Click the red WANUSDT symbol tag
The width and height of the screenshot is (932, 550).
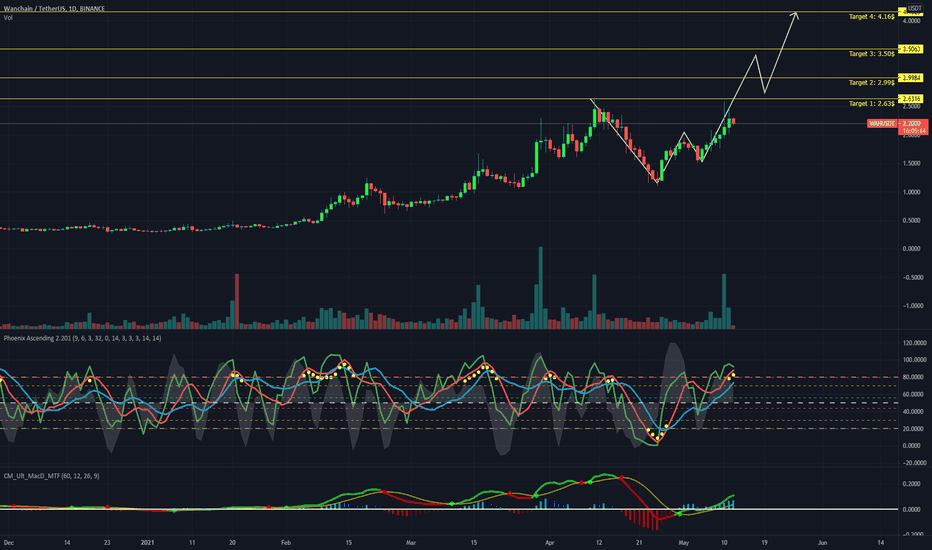[x=881, y=124]
